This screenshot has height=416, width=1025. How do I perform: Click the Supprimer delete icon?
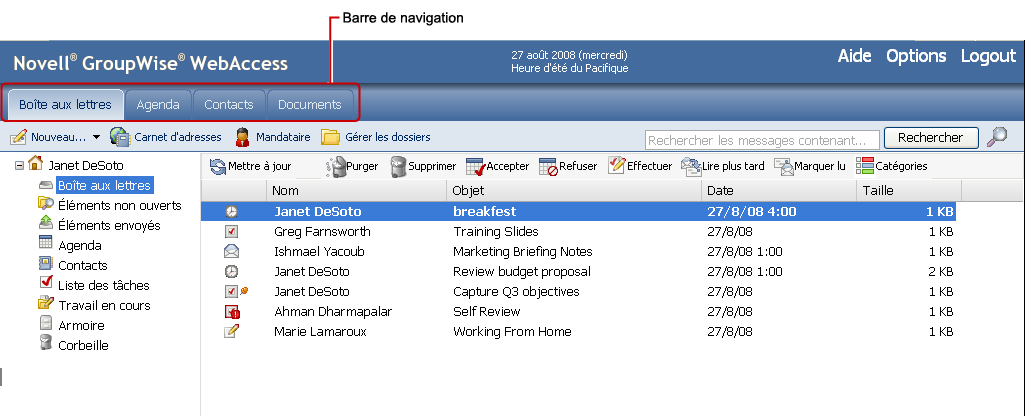coord(399,167)
